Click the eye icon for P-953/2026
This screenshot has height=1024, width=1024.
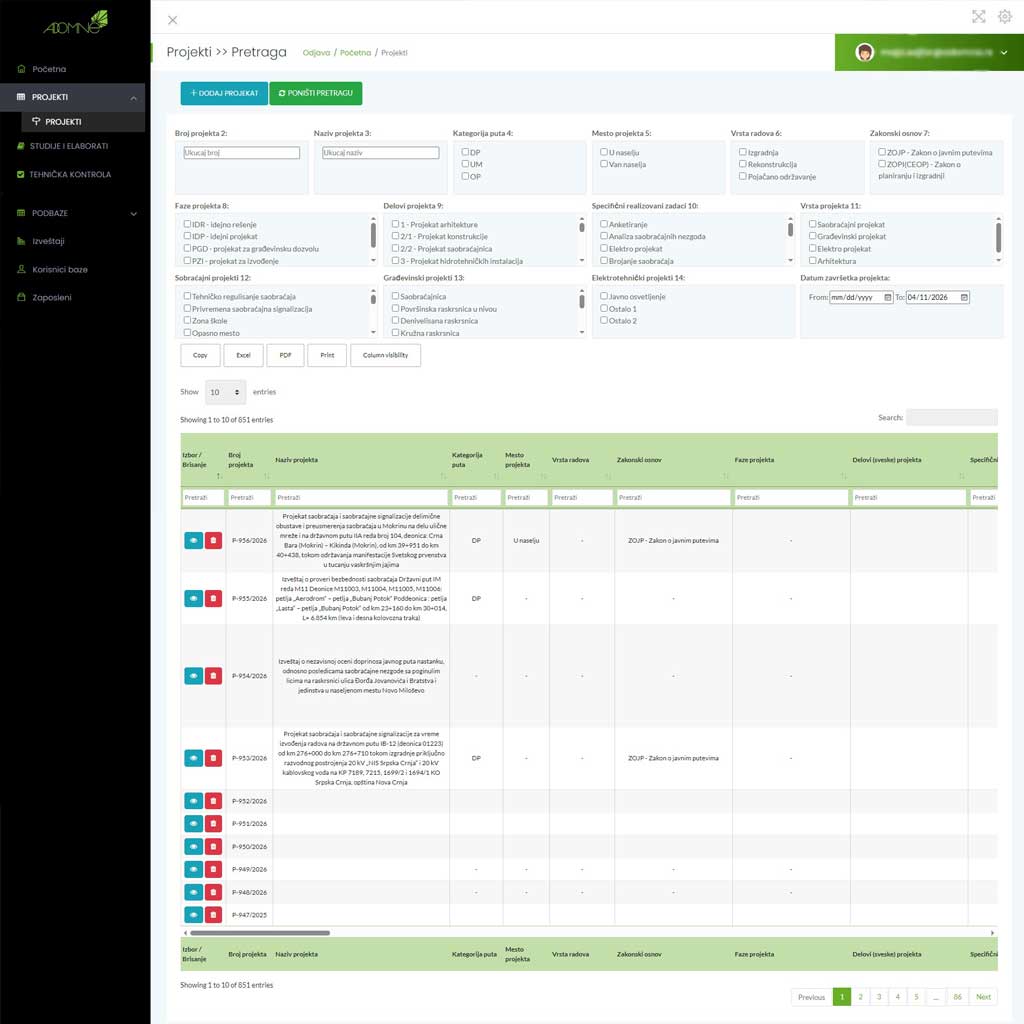coord(193,758)
